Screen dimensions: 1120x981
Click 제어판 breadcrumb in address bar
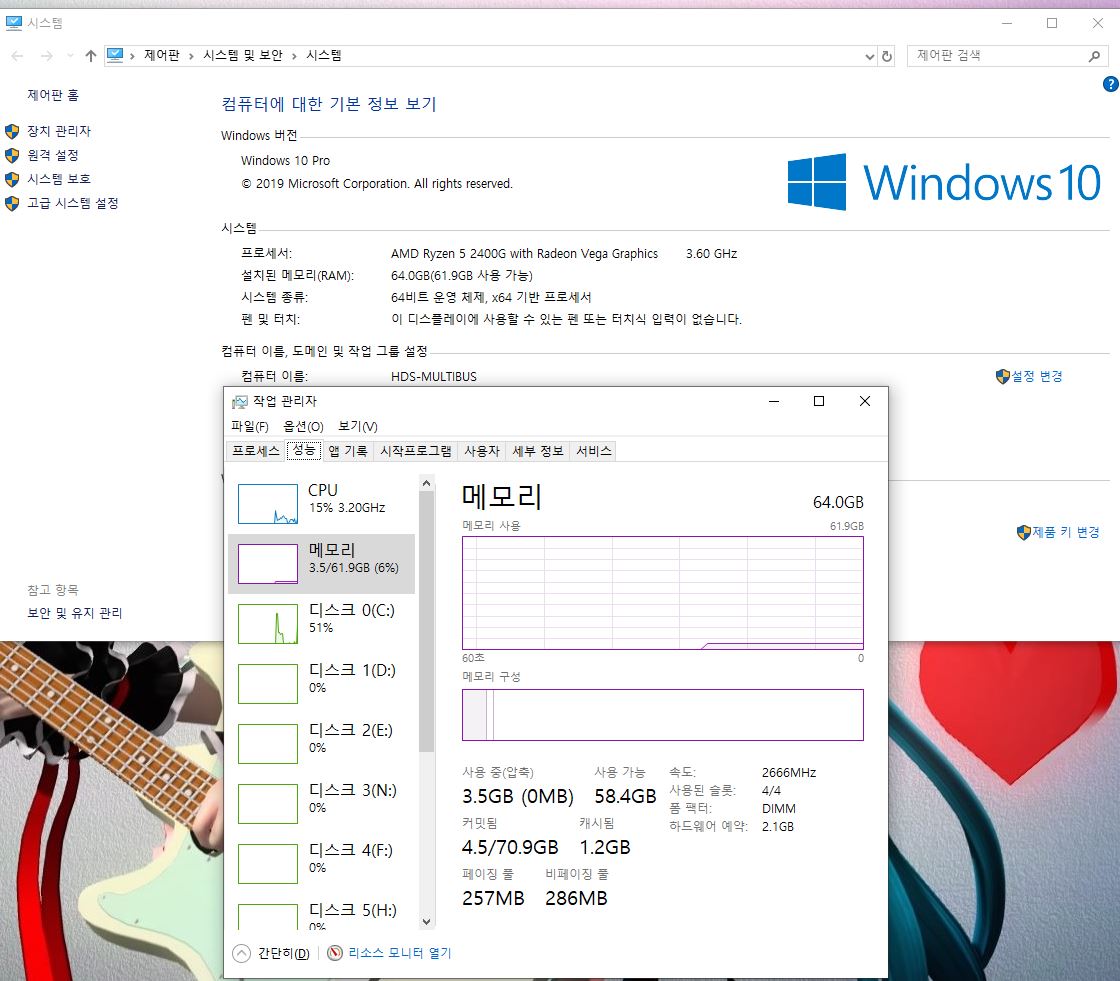point(161,55)
